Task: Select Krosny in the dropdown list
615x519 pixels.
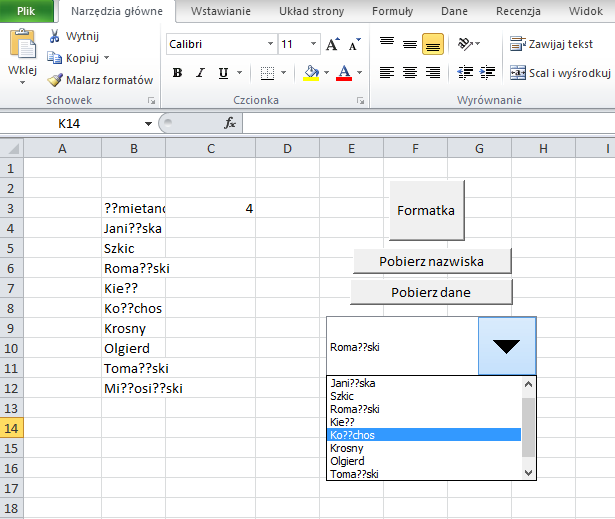Action: coord(350,448)
